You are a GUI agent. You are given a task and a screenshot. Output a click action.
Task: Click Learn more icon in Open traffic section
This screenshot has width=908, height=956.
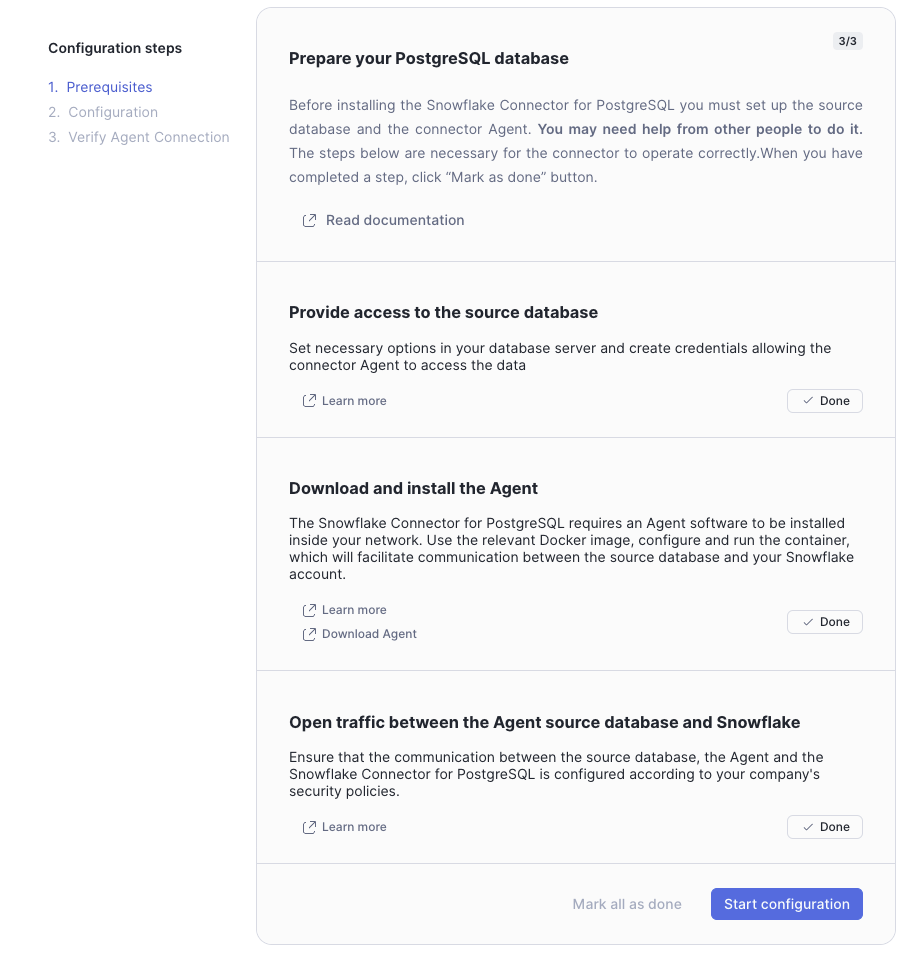click(310, 827)
